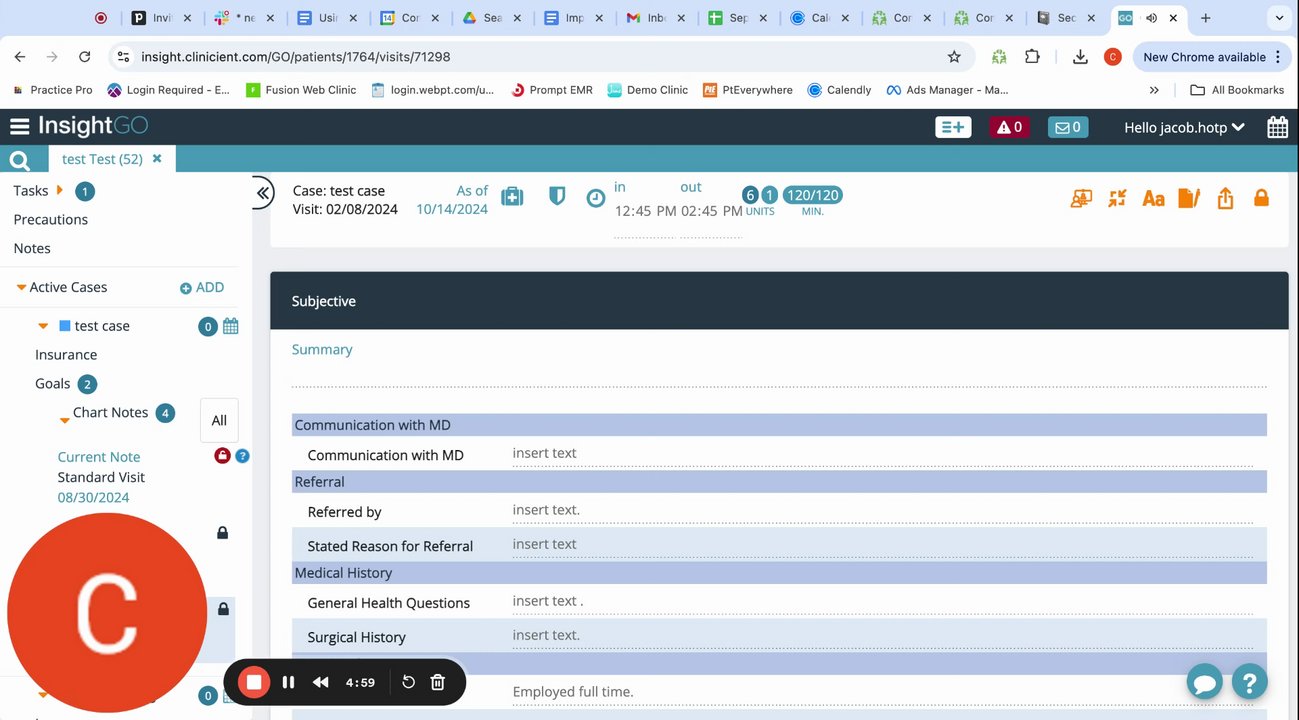Click the clock icon before in time
The height and width of the screenshot is (720, 1299).
pyautogui.click(x=595, y=198)
